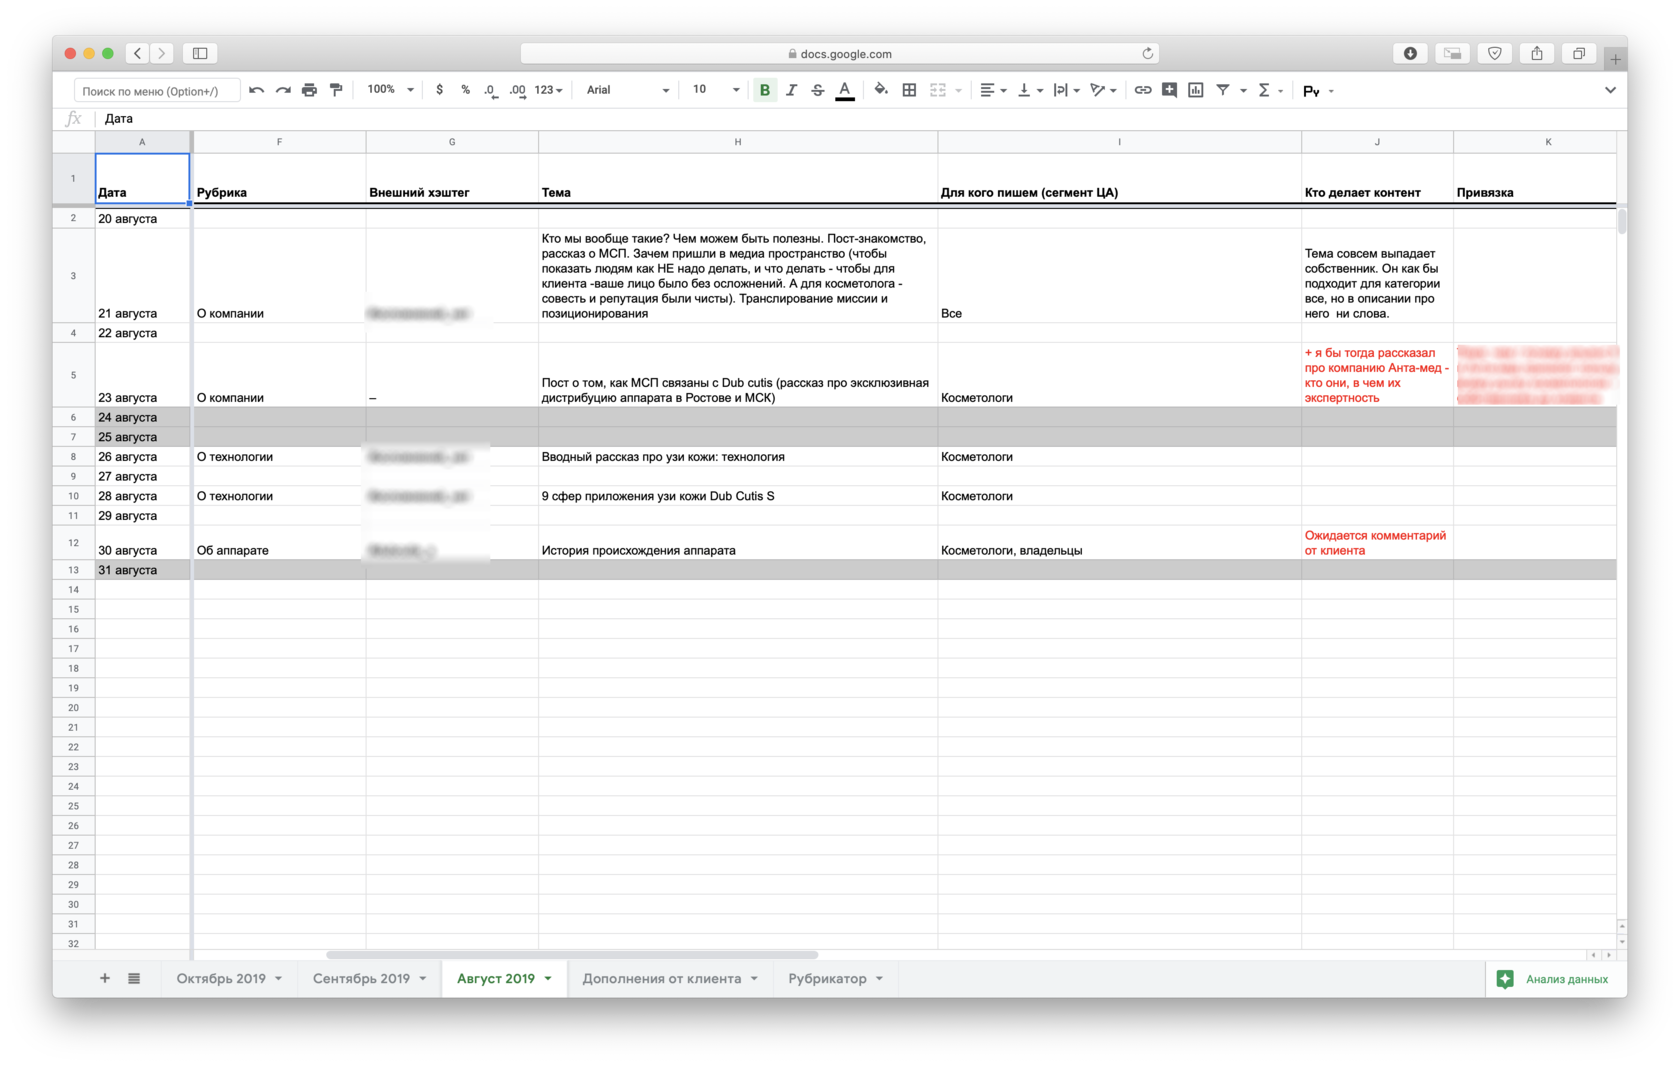
Task: Select cell Ожидается комментарий от клиента
Action: coord(1377,543)
